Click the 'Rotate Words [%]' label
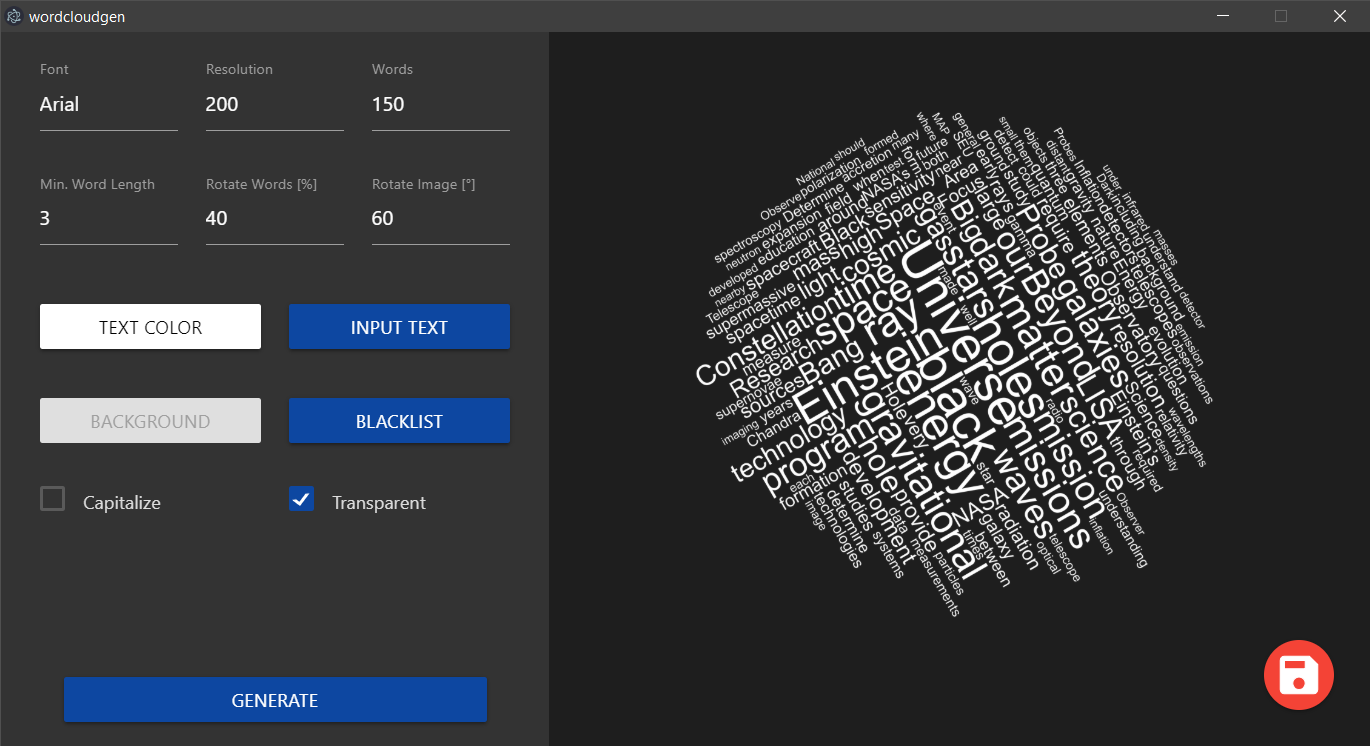Viewport: 1370px width, 746px height. tap(261, 184)
